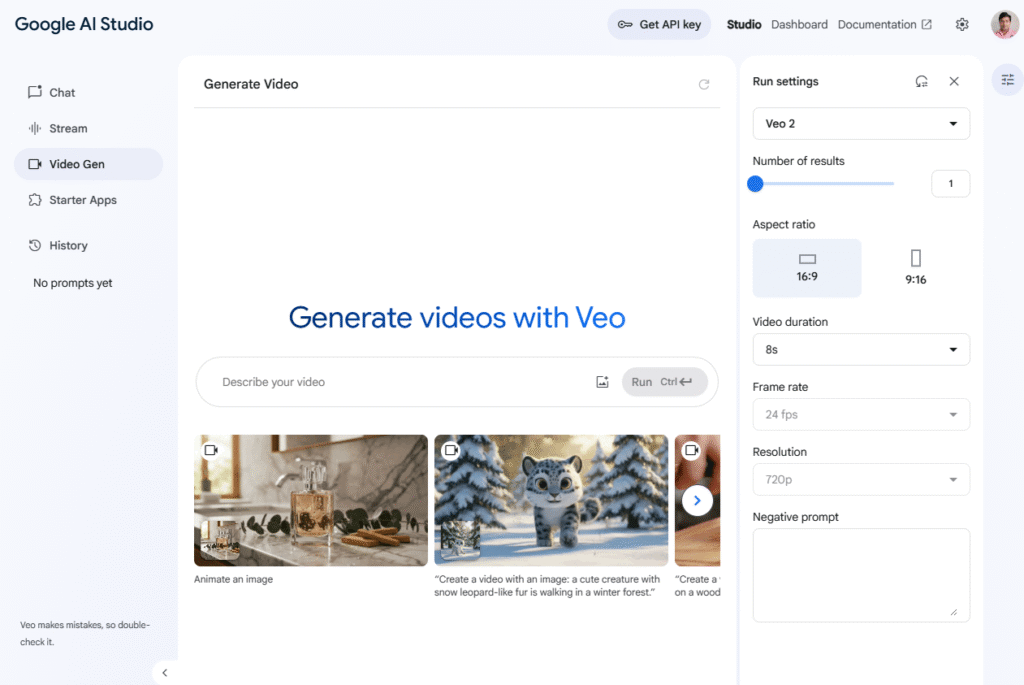Image resolution: width=1024 pixels, height=685 pixels.
Task: Click the No prompts yet text
Action: tap(72, 283)
